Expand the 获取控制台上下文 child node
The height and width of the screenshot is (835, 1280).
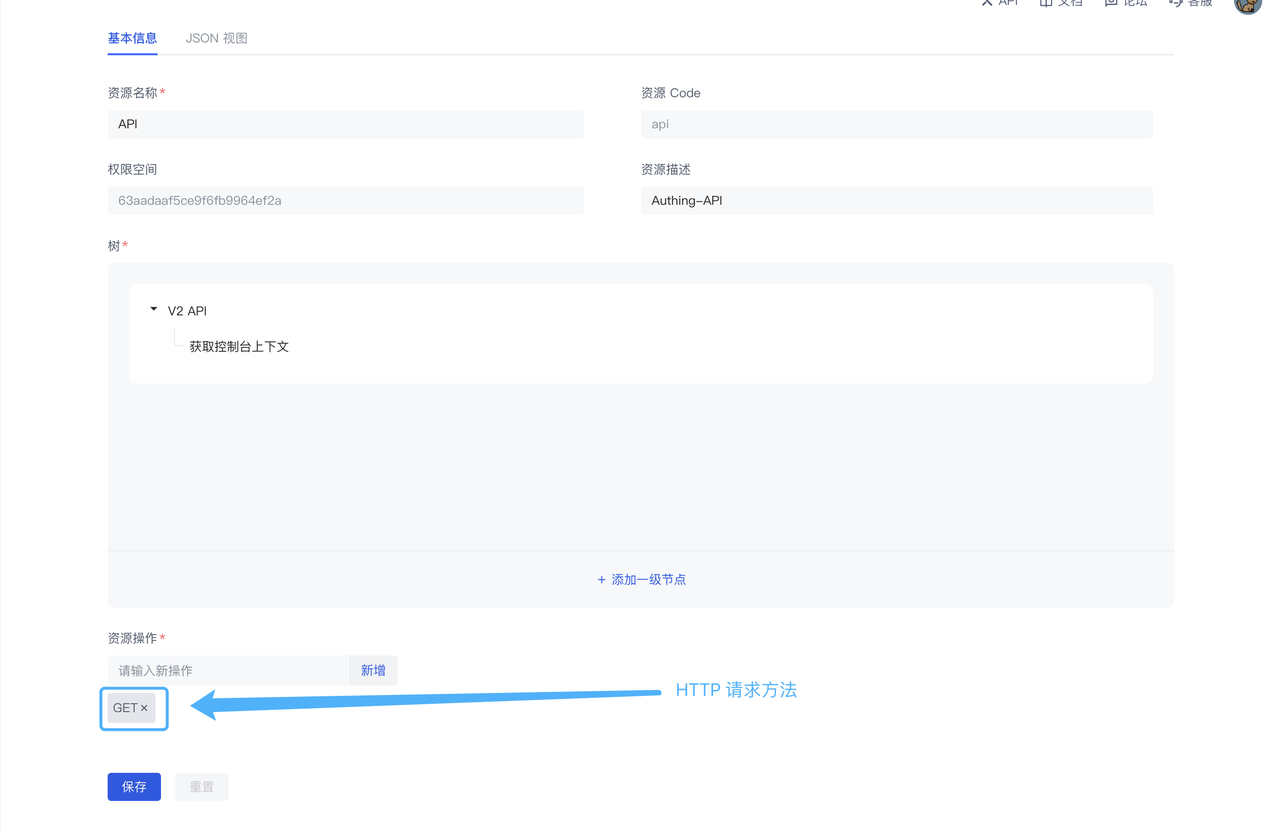coord(237,346)
